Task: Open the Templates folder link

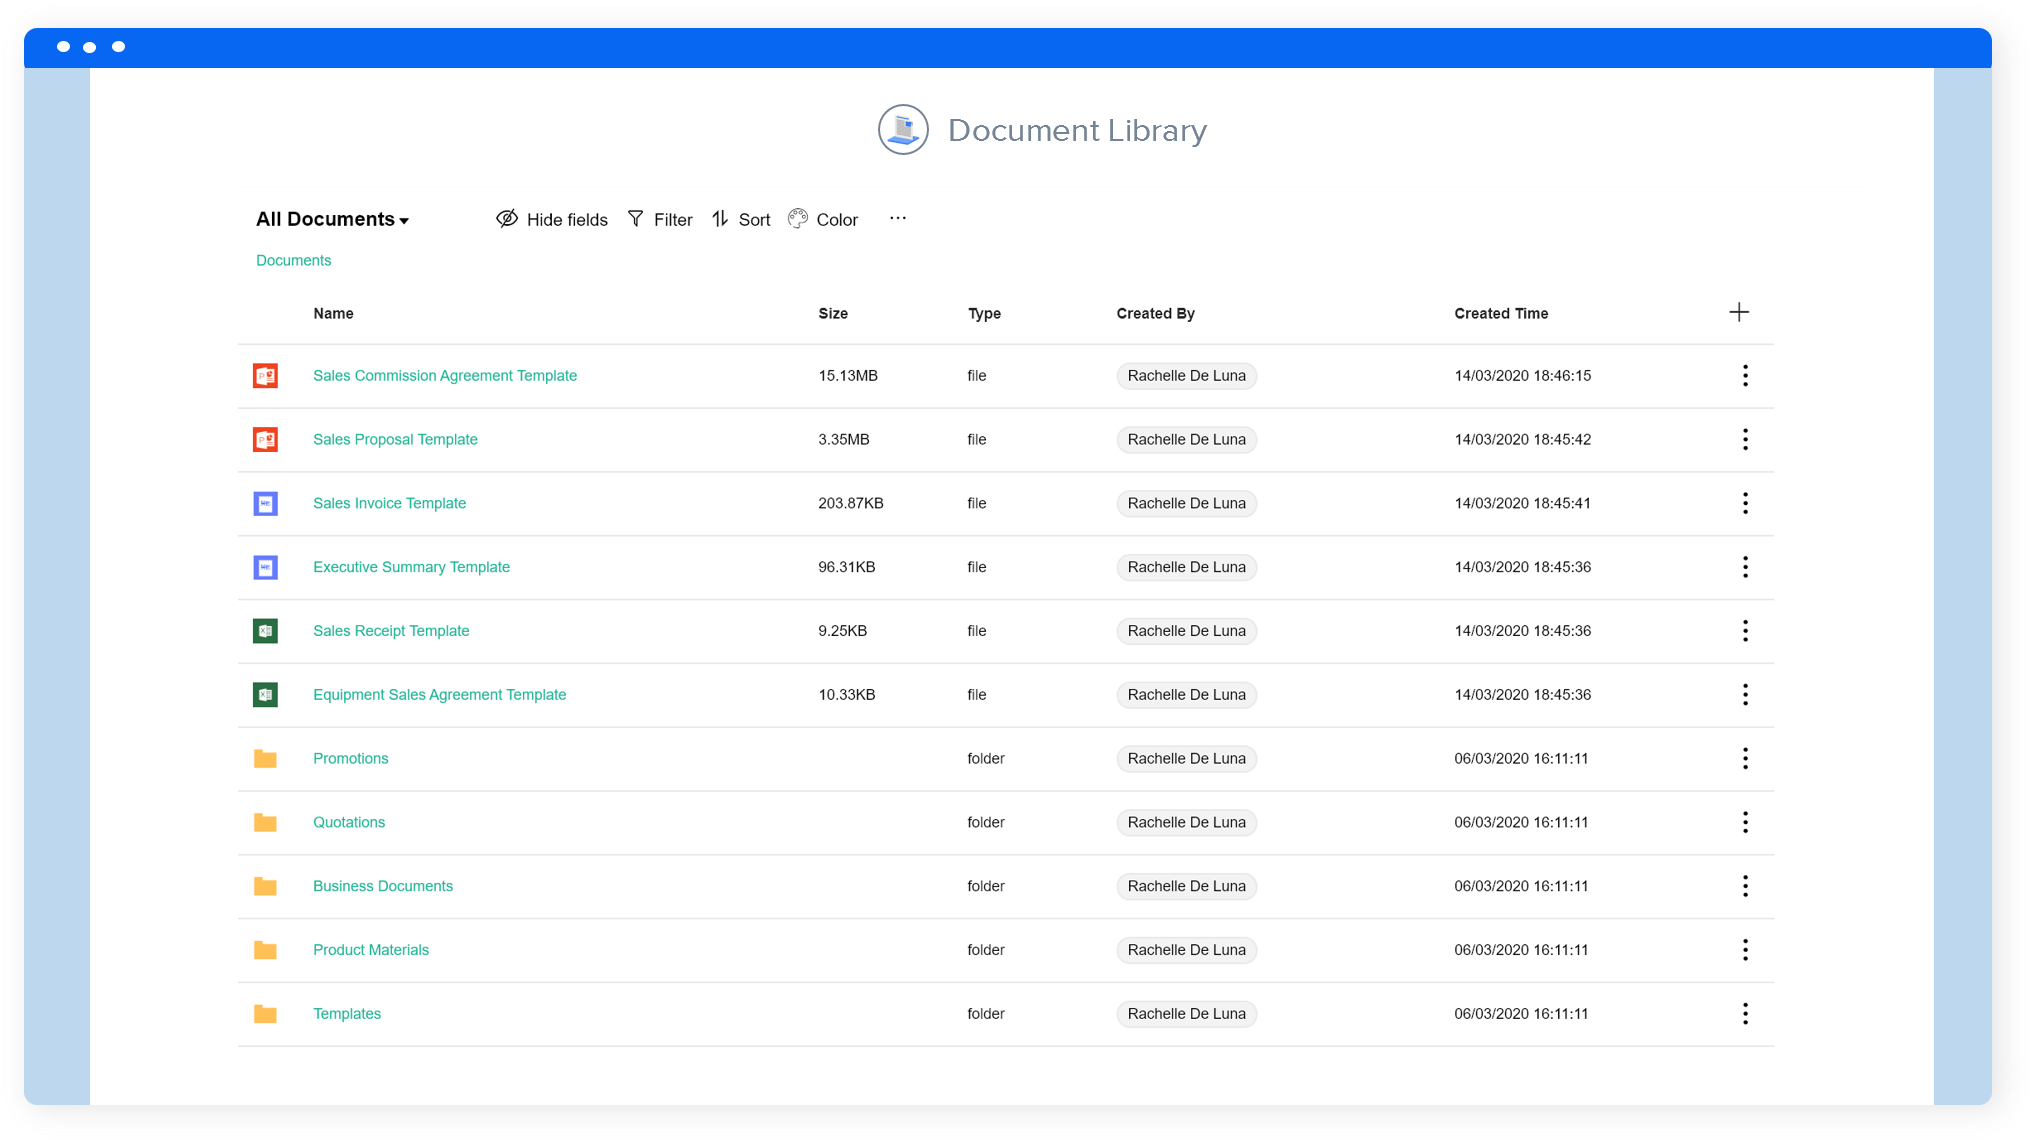Action: [x=347, y=1014]
